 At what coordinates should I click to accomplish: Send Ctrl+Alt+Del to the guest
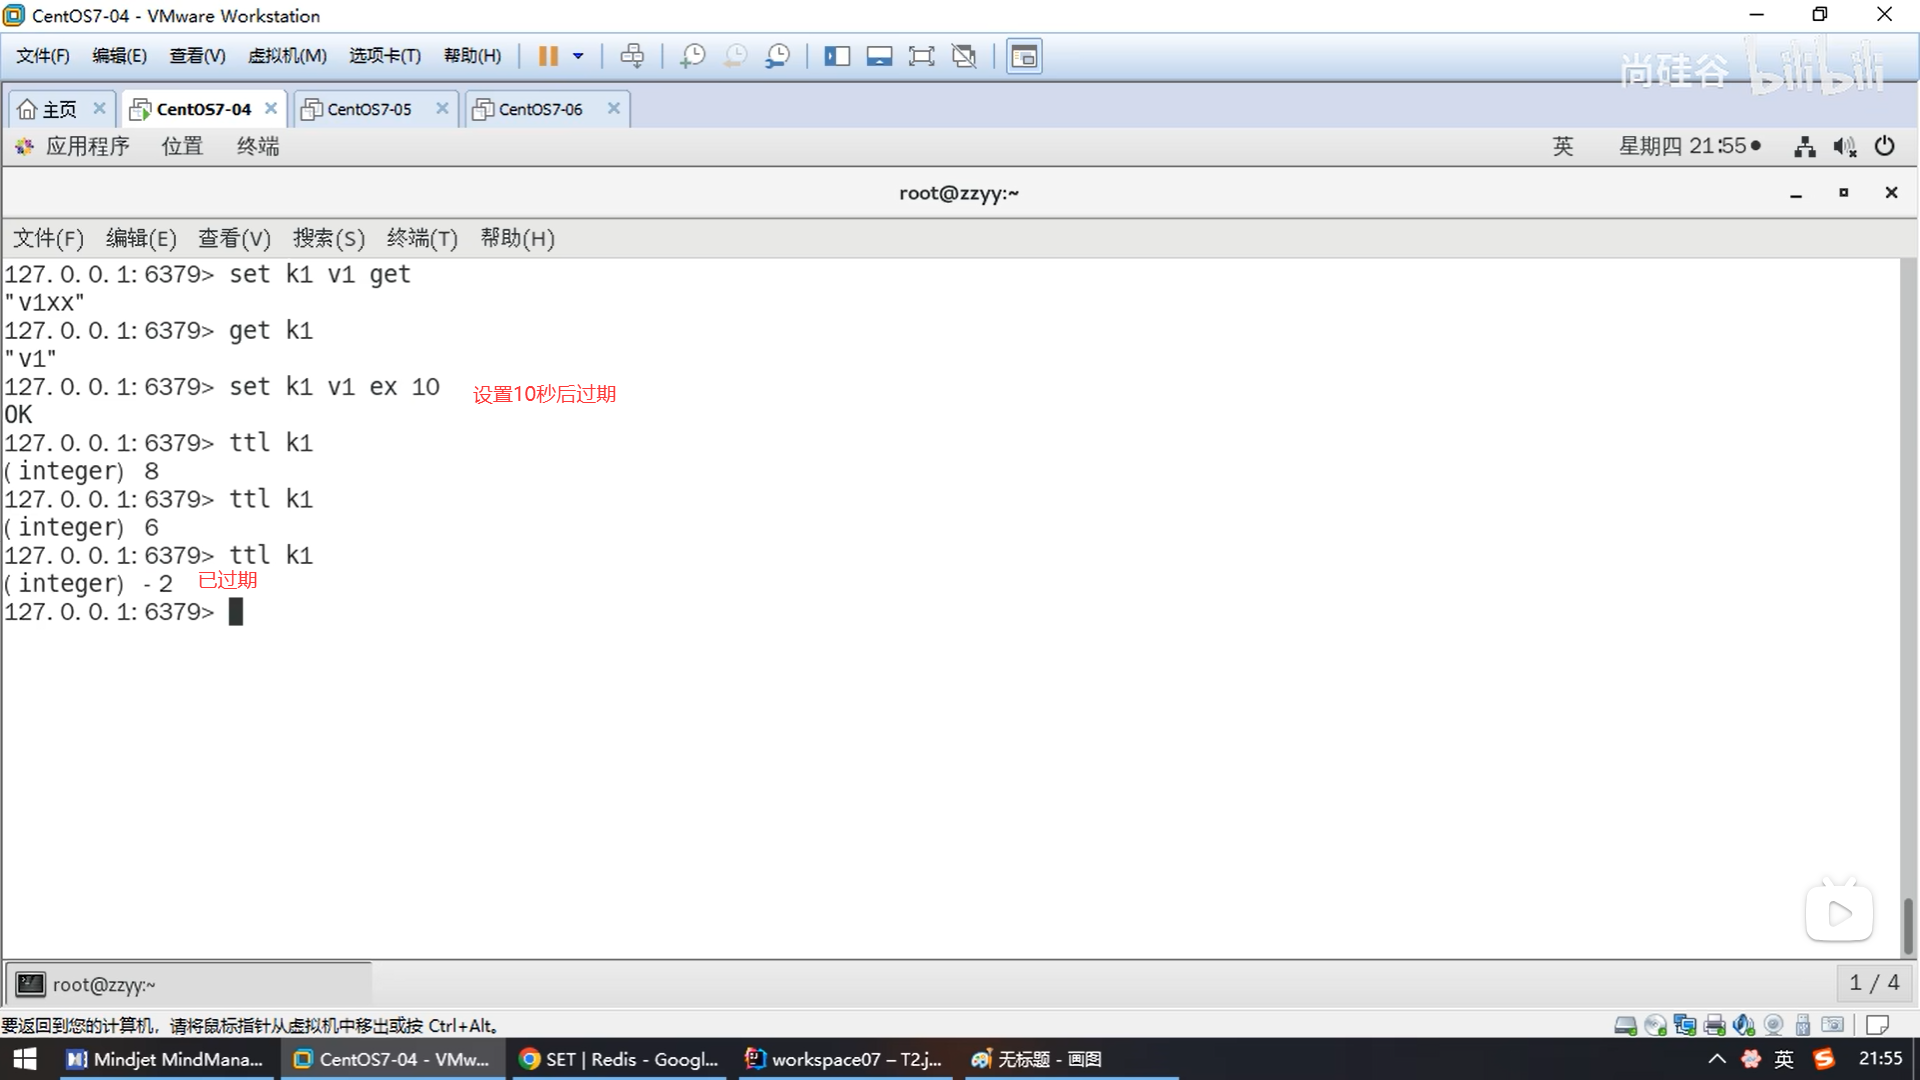pyautogui.click(x=632, y=56)
